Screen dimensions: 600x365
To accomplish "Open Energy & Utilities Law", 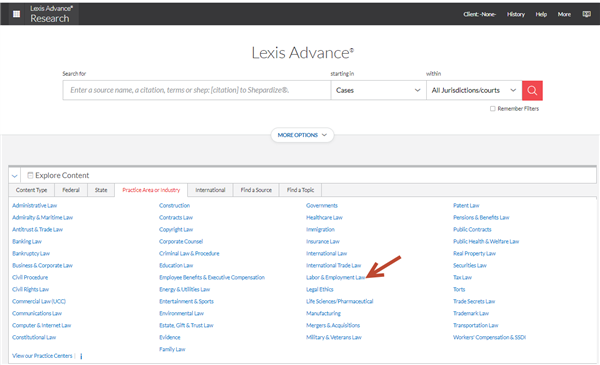I will (x=184, y=289).
